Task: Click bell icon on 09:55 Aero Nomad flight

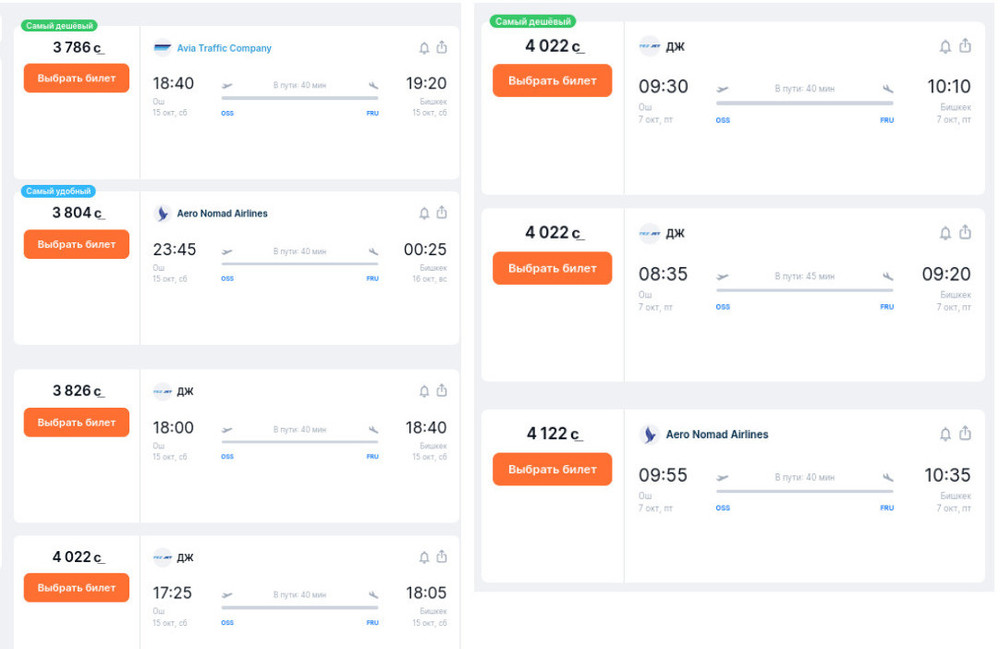Action: point(945,434)
